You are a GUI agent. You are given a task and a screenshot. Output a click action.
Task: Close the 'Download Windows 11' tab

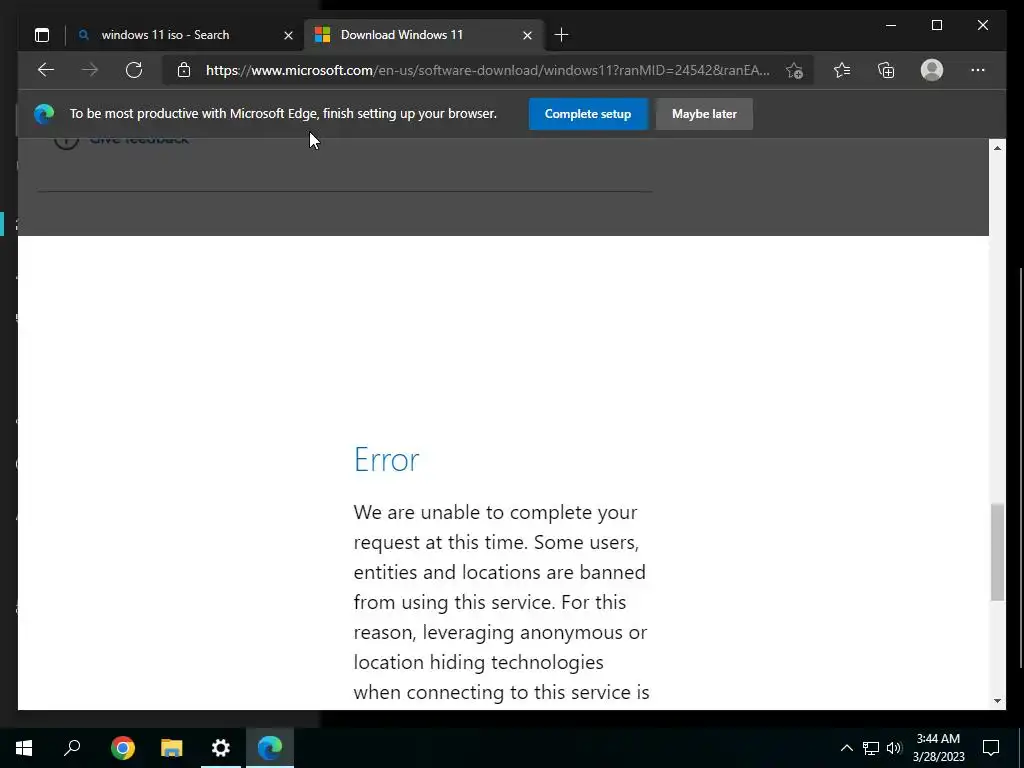pos(528,35)
